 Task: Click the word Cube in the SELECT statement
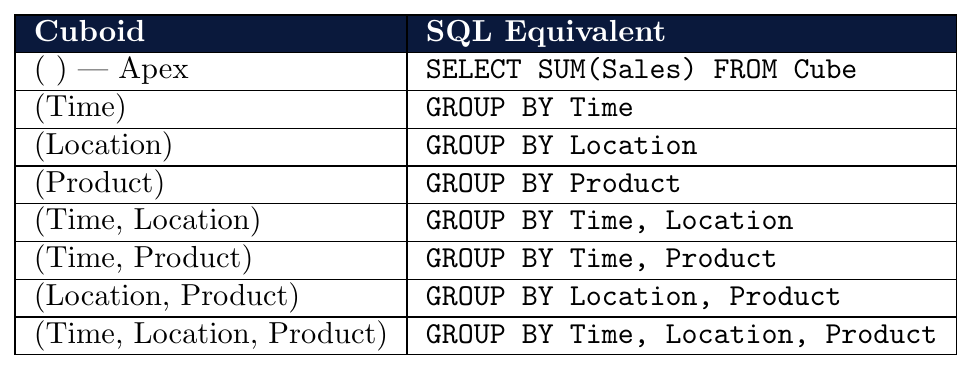tap(825, 70)
